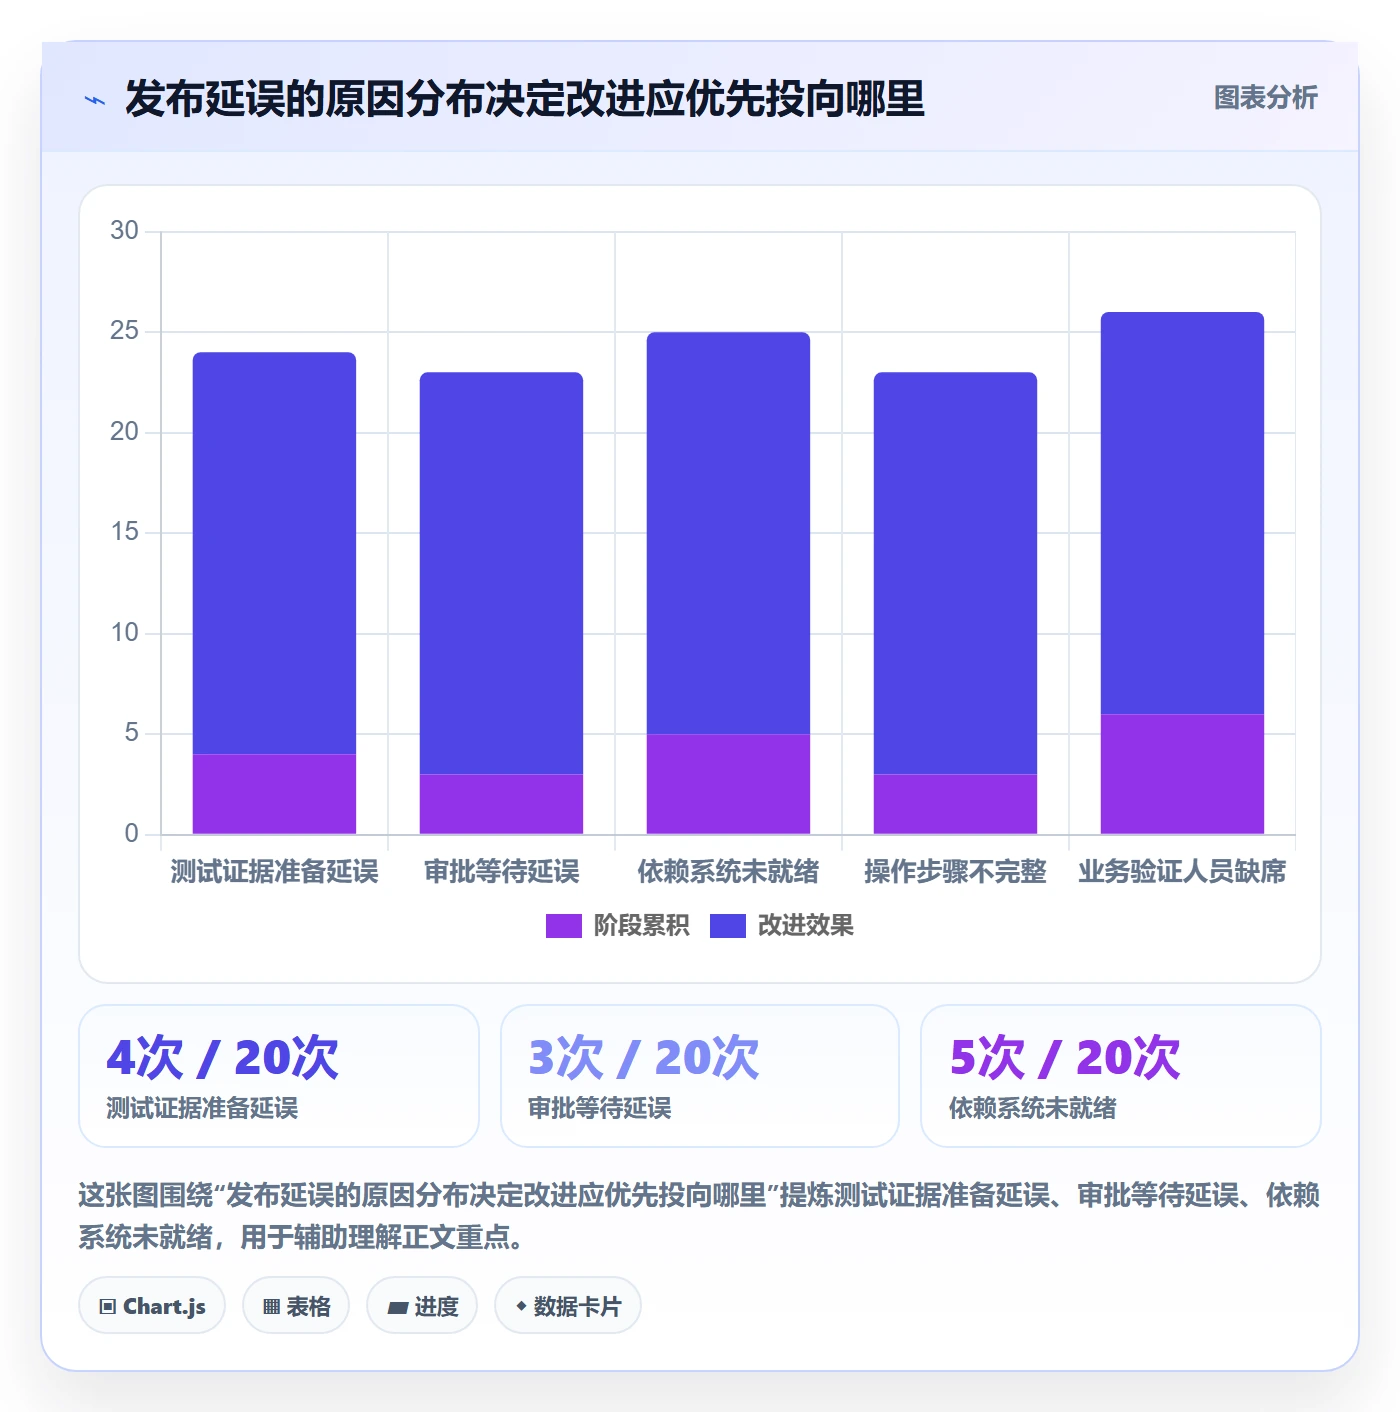Click the 4次 / 20次 data card value
This screenshot has width=1400, height=1412.
[x=223, y=1058]
